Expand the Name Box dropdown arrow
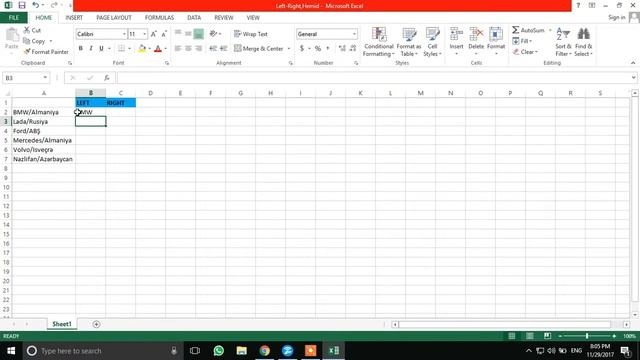This screenshot has width=640, height=360. (x=45, y=78)
